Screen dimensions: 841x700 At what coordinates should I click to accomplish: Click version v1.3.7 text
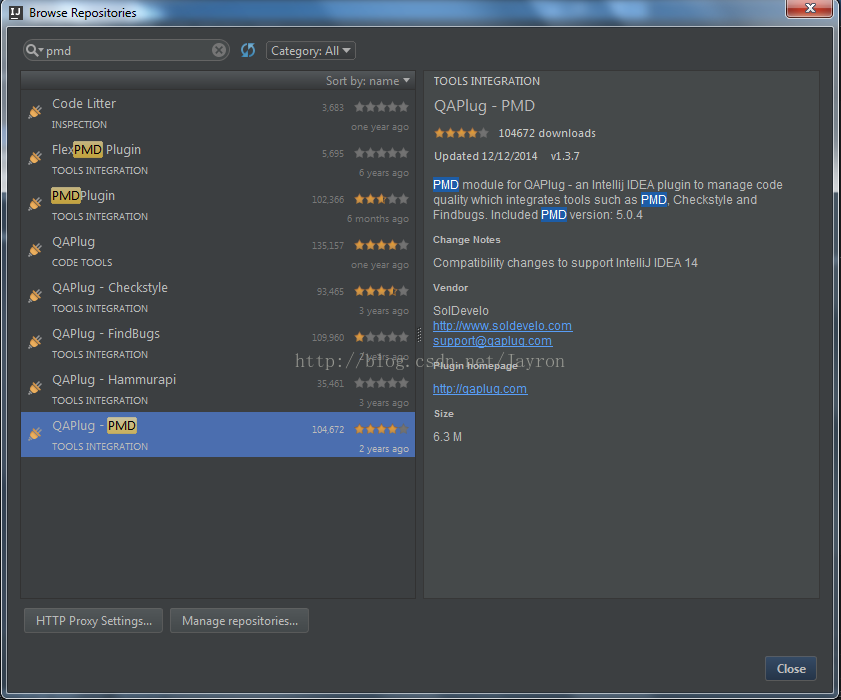(x=565, y=156)
